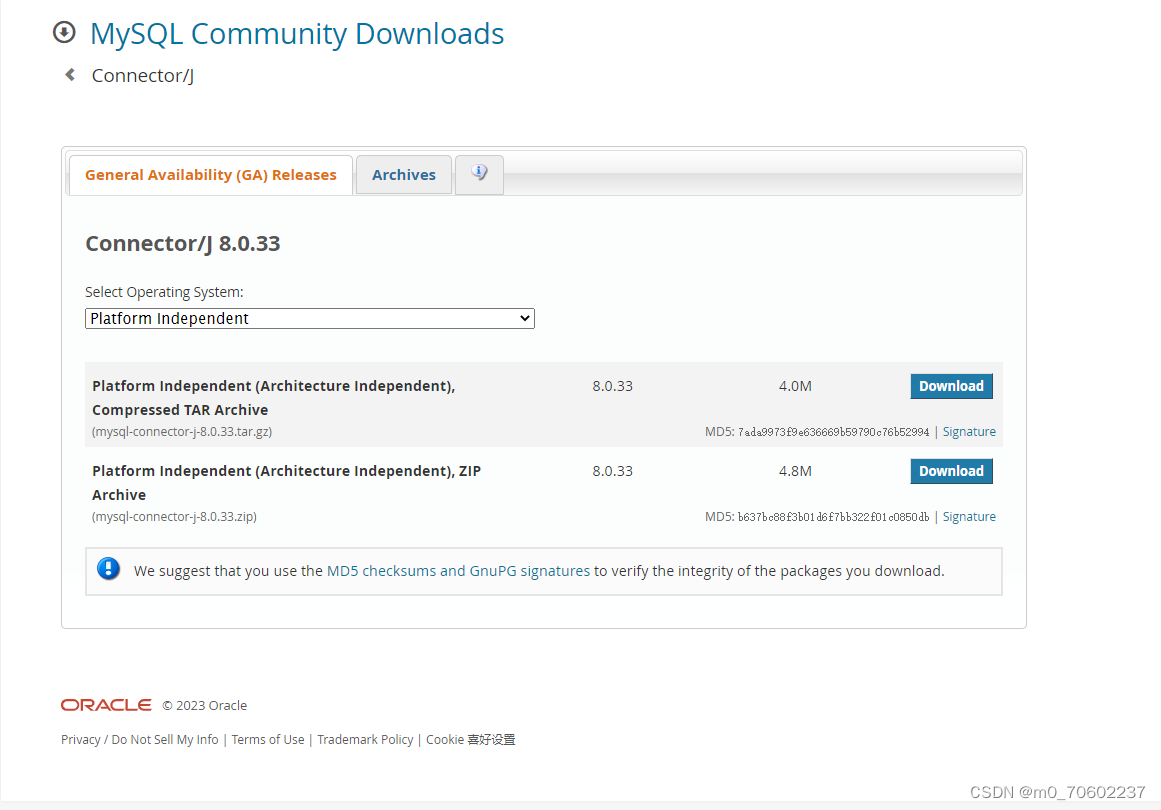Screen dimensions: 1161x810
Task: Open Signature link for tar.gz file
Action: [x=968, y=432]
